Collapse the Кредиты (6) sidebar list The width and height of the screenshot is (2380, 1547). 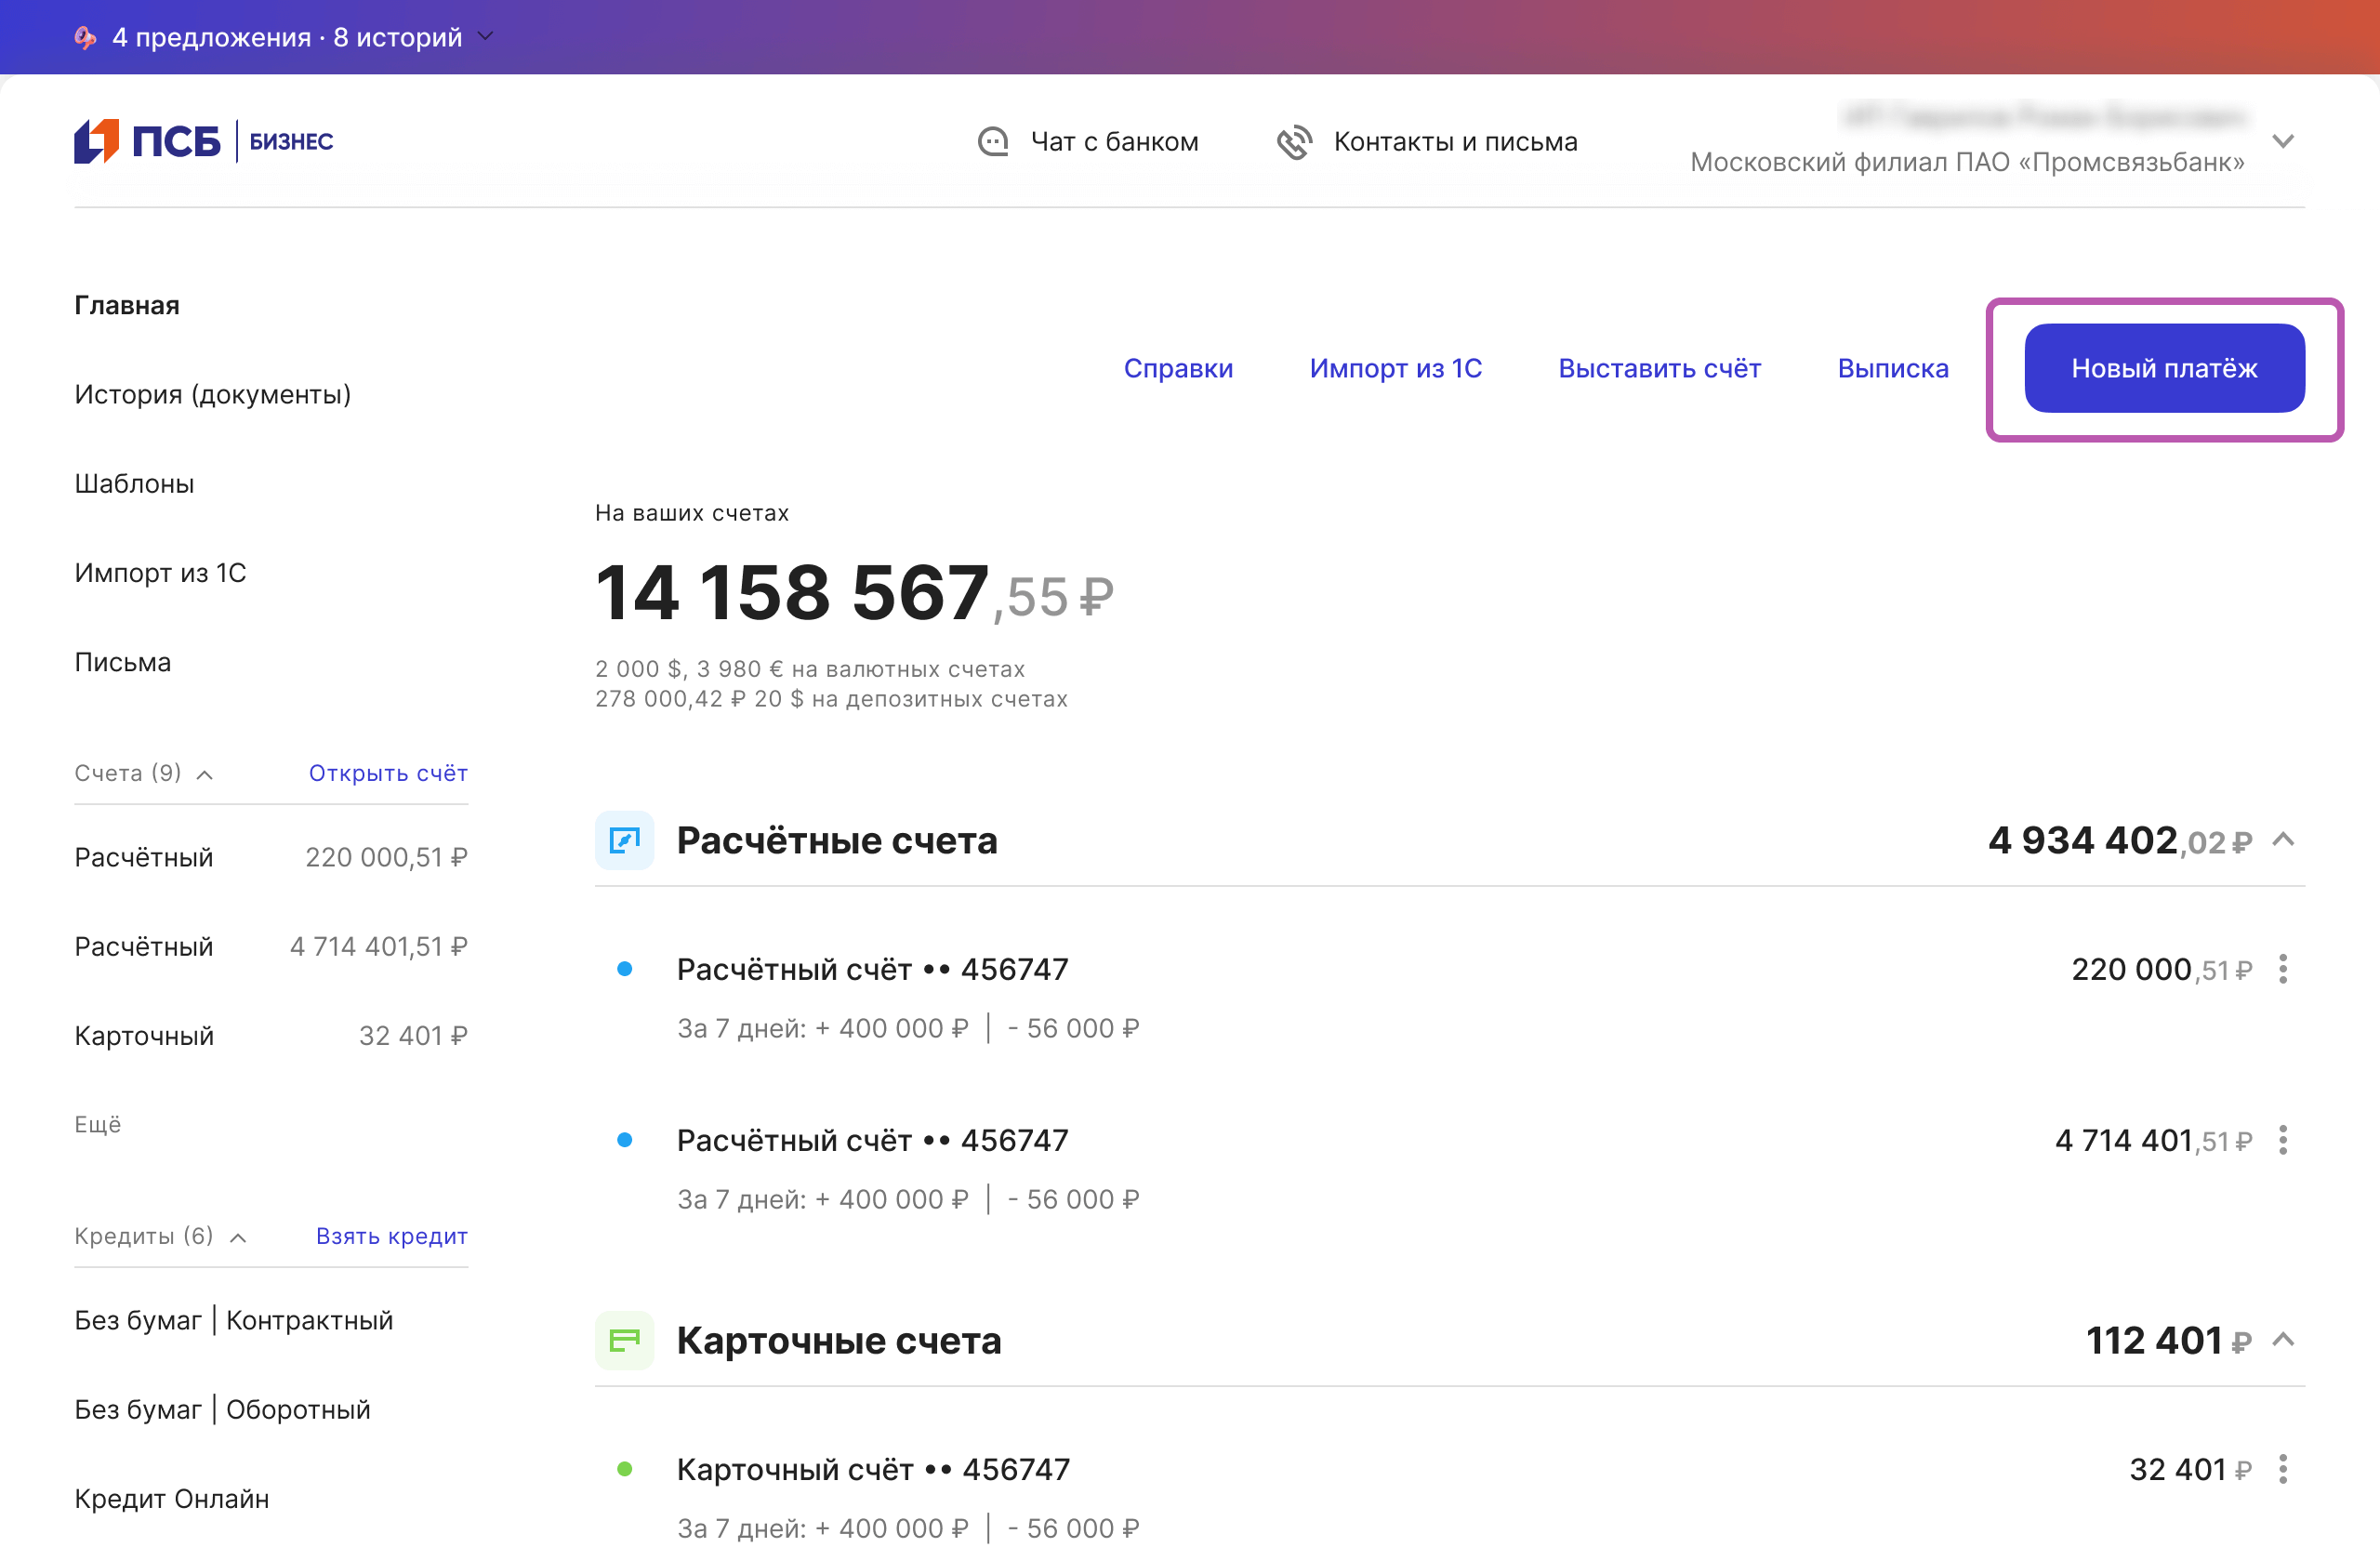tap(238, 1237)
